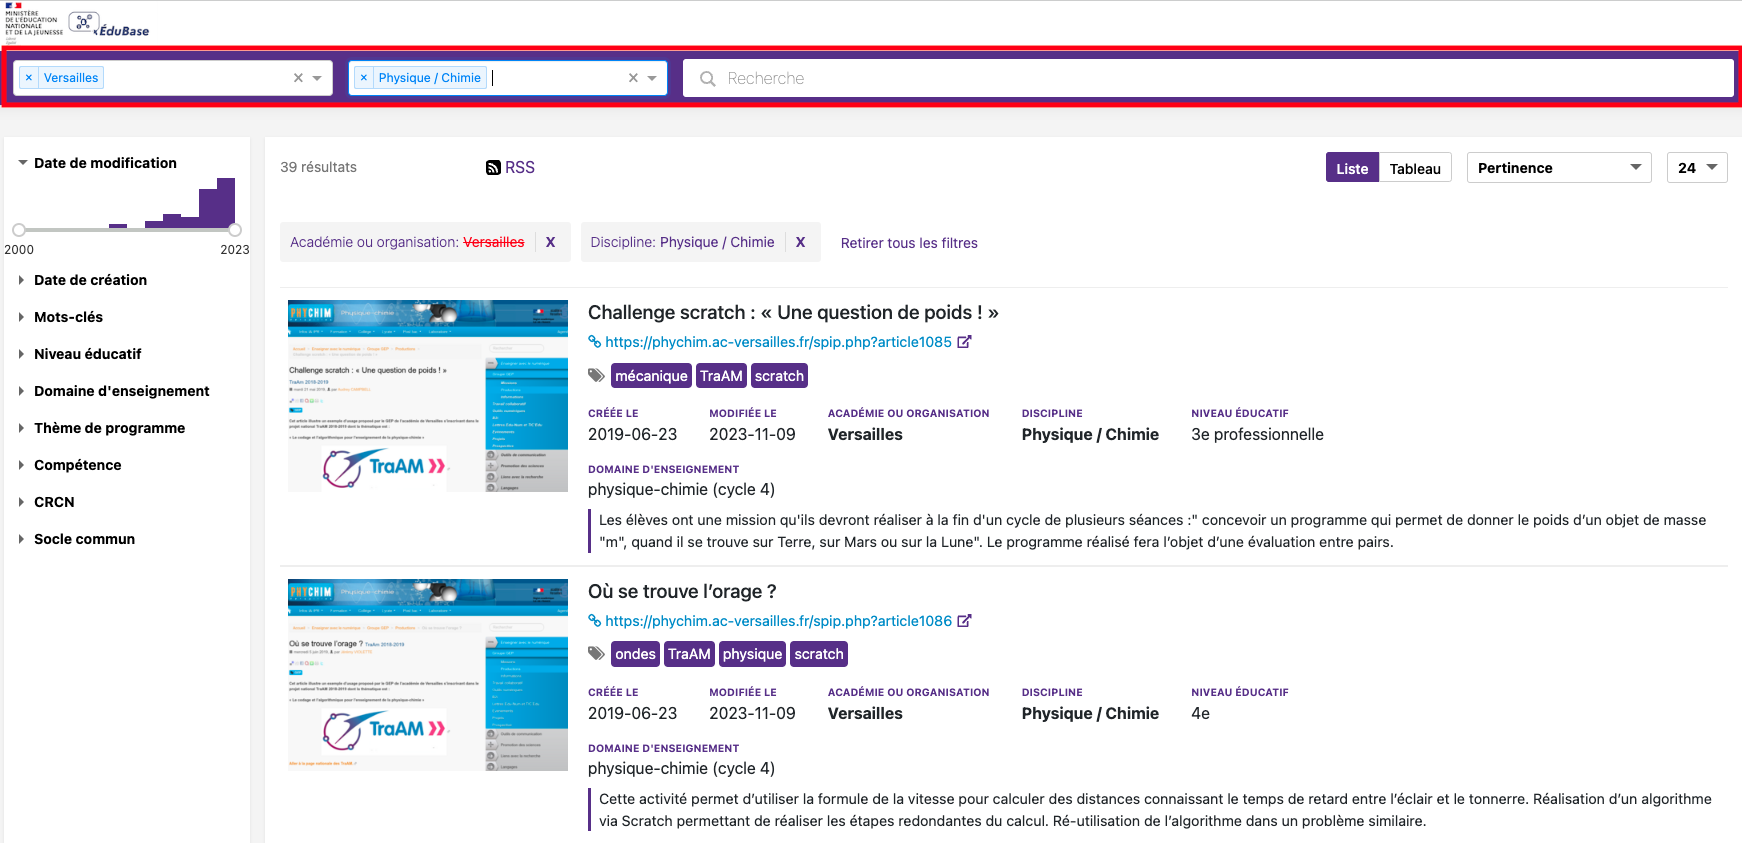Clear all selections in the discipline field

633,78
